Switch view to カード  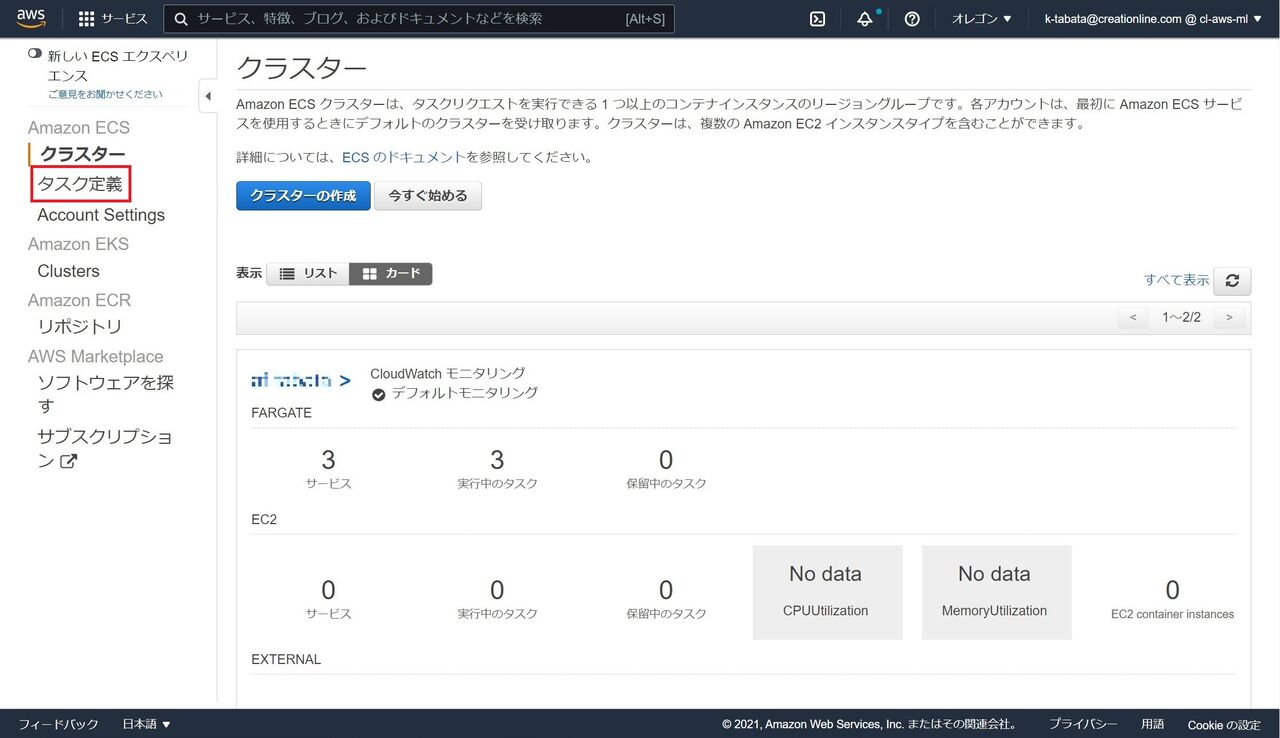pos(391,273)
